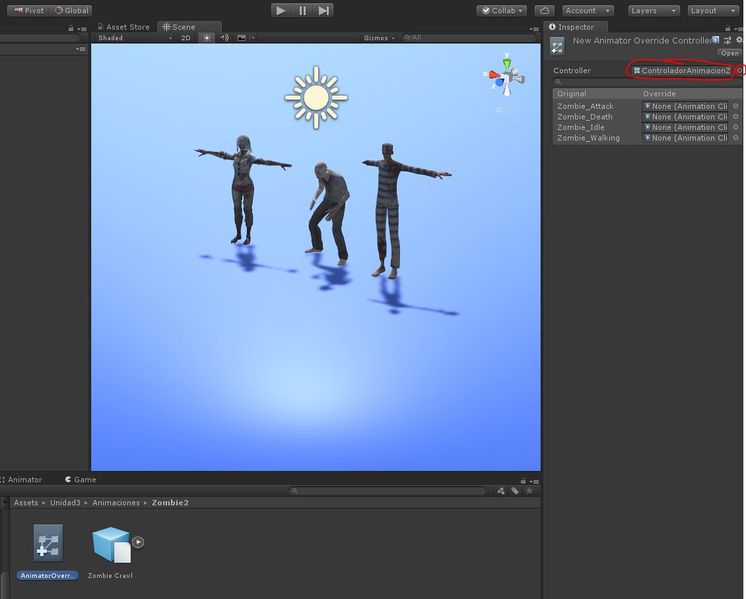Click the Scene gizmo red X axis cone
Image resolution: width=746 pixels, height=599 pixels.
(494, 75)
